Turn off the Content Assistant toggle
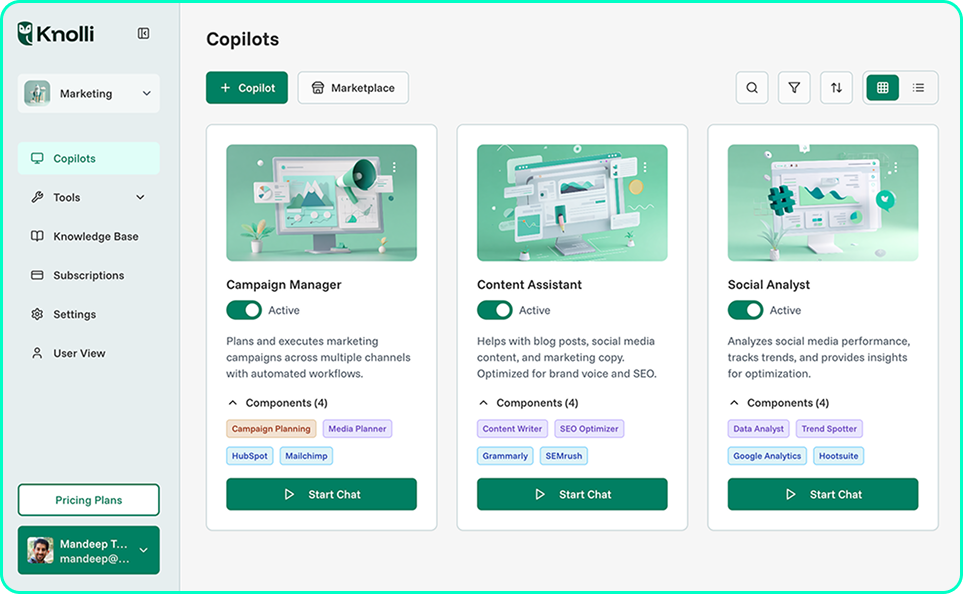This screenshot has width=963, height=594. (x=494, y=310)
